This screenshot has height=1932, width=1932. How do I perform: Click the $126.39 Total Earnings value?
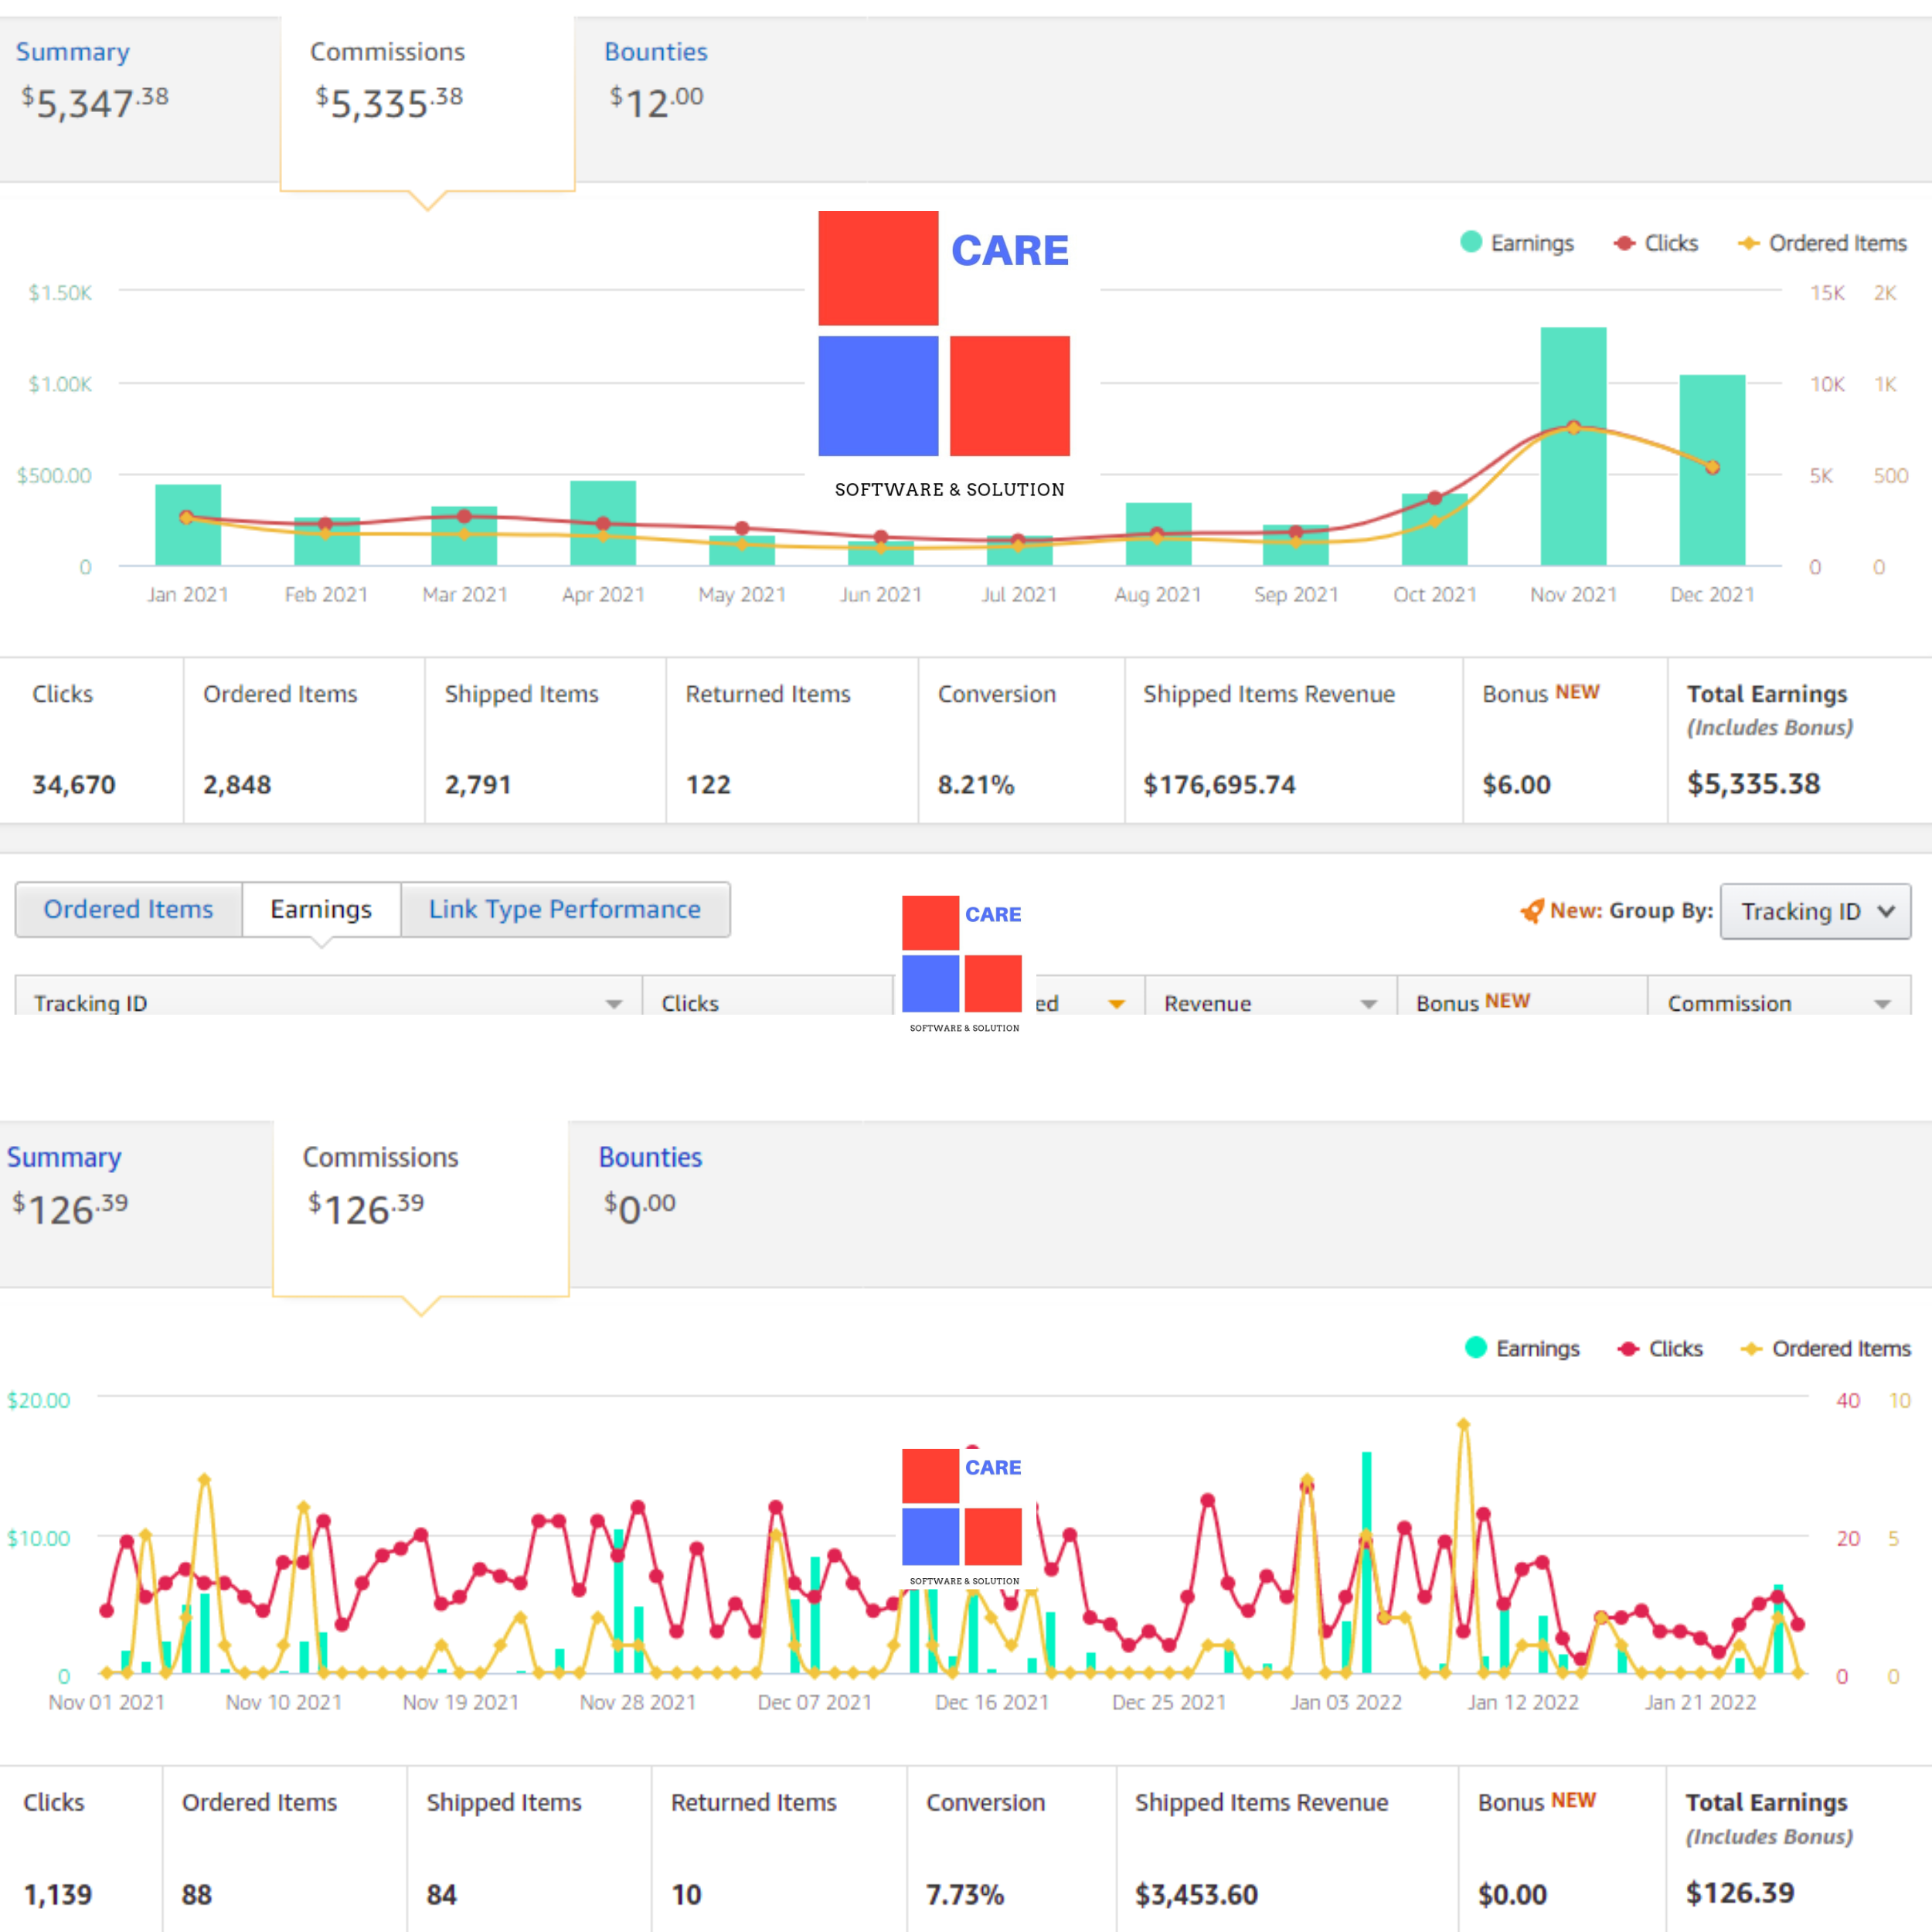tap(1740, 1893)
